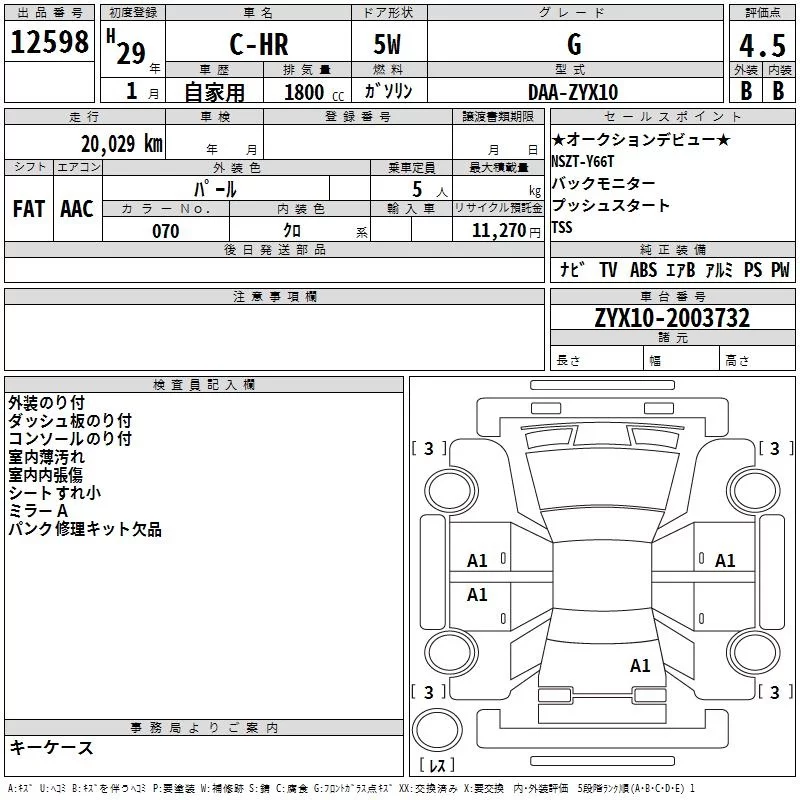Click the セールスポイント header

coord(672,117)
